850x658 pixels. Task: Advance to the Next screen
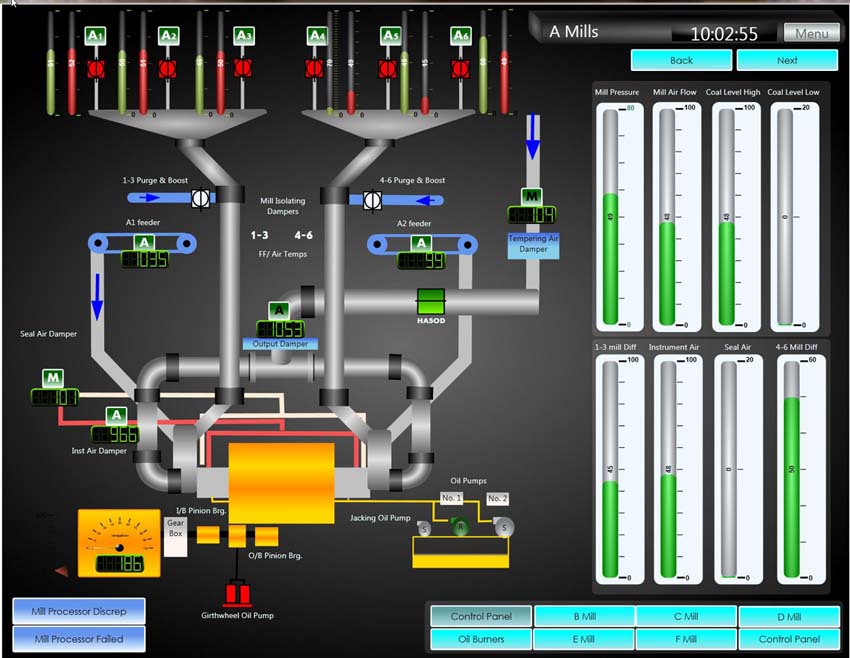click(x=787, y=60)
